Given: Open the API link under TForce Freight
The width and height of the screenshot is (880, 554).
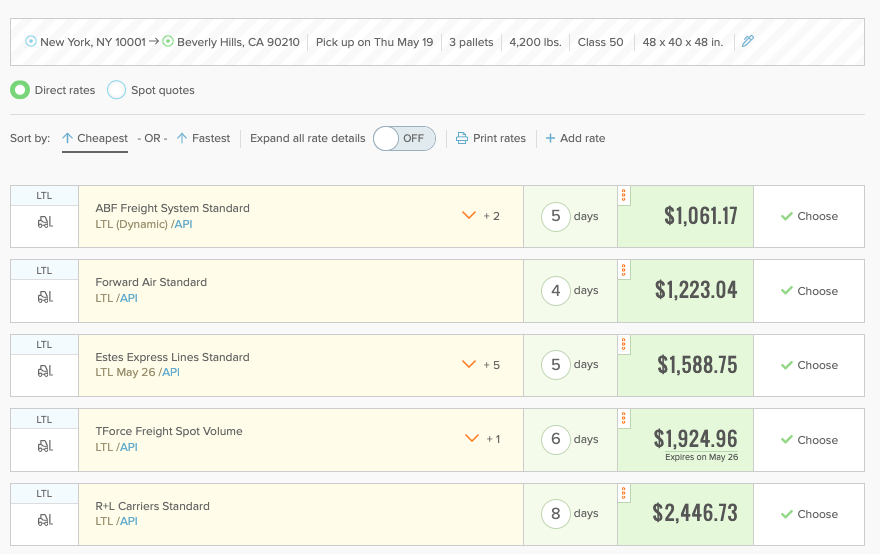Looking at the screenshot, I should click(129, 447).
